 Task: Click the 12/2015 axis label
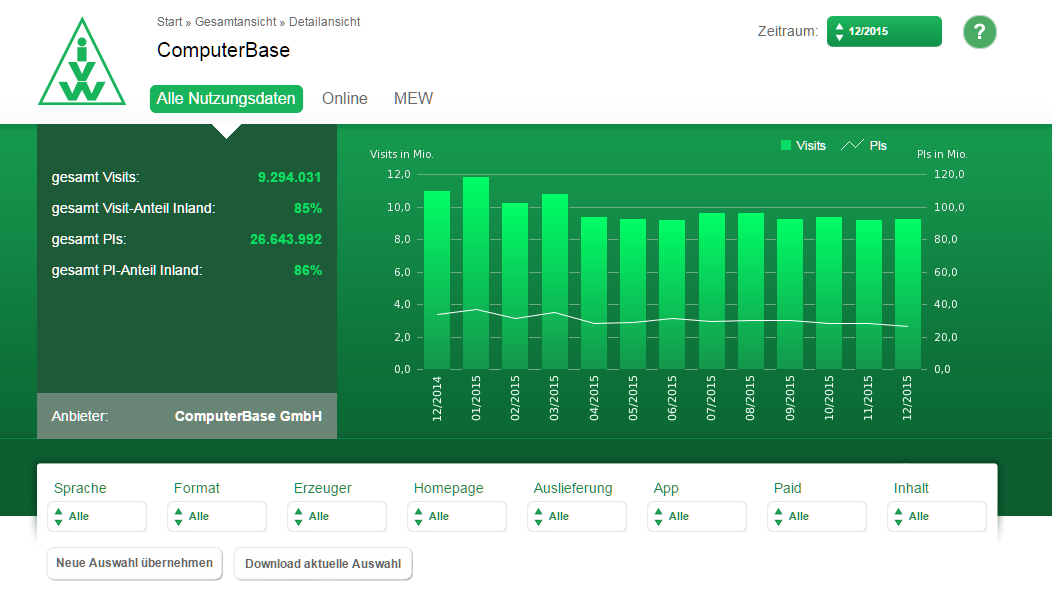[x=907, y=398]
